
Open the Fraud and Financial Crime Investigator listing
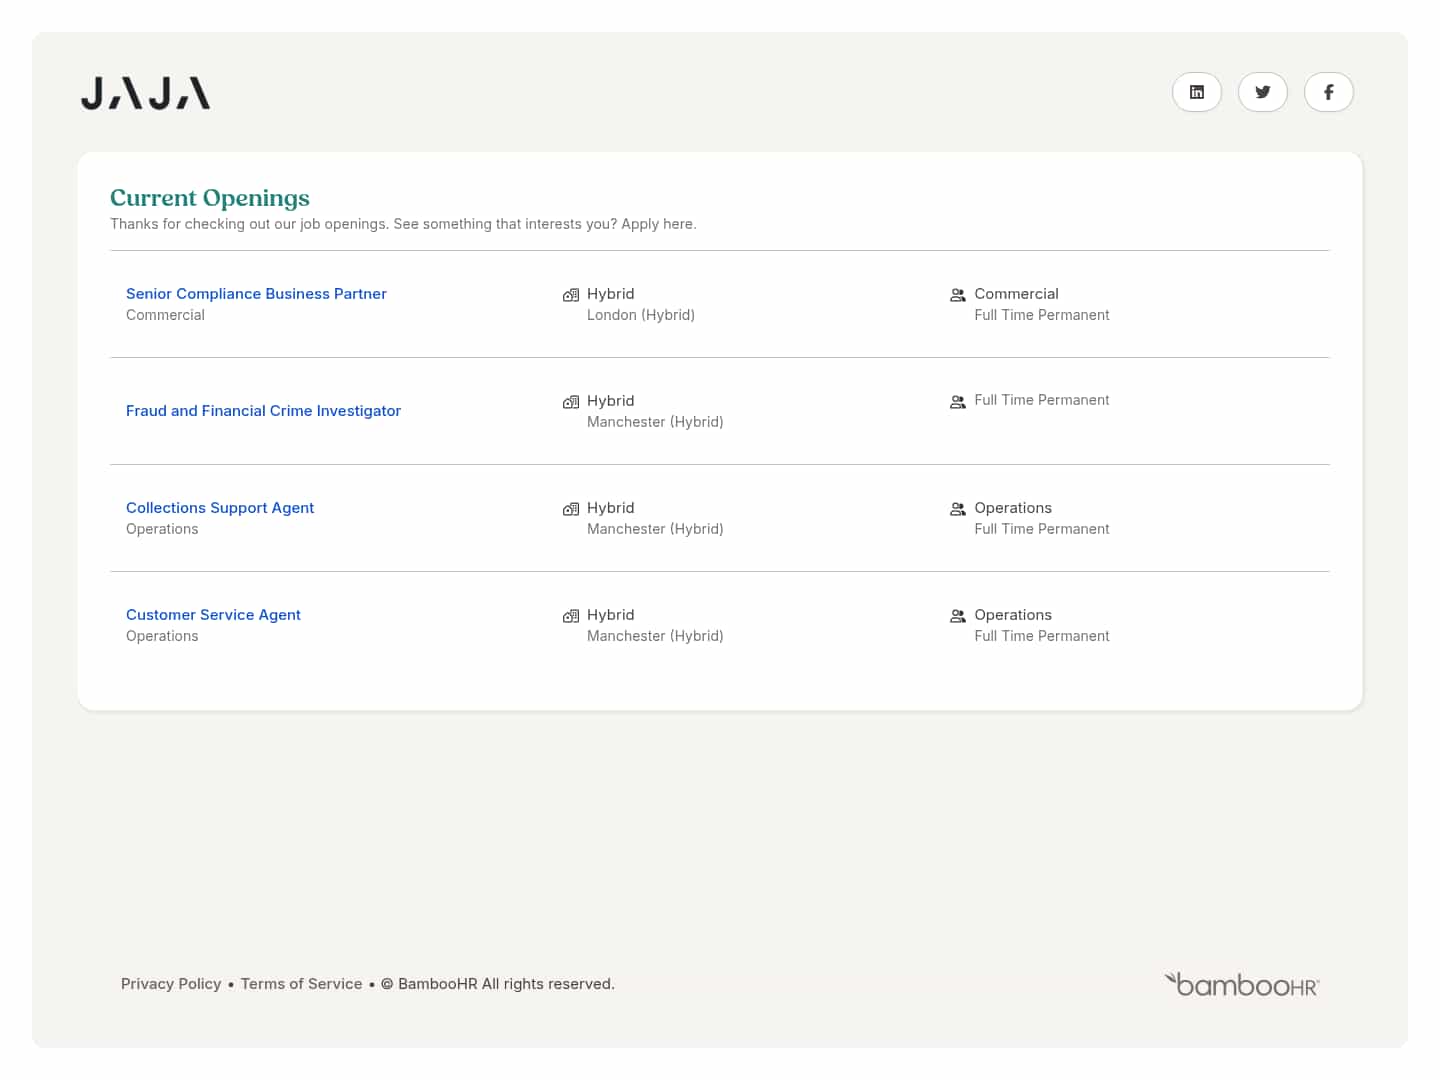[263, 410]
